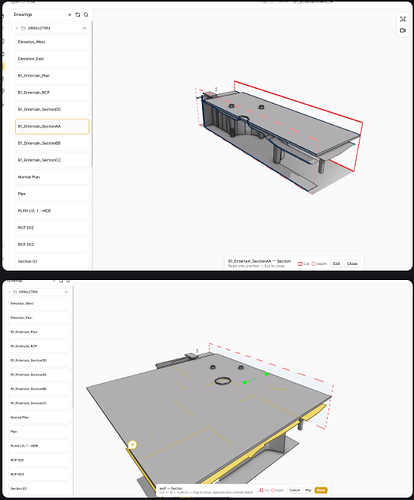Image resolution: width=414 pixels, height=500 pixels.
Task: Select B1_Entertain_SectionBB in the top drawings list
Action: [52, 143]
